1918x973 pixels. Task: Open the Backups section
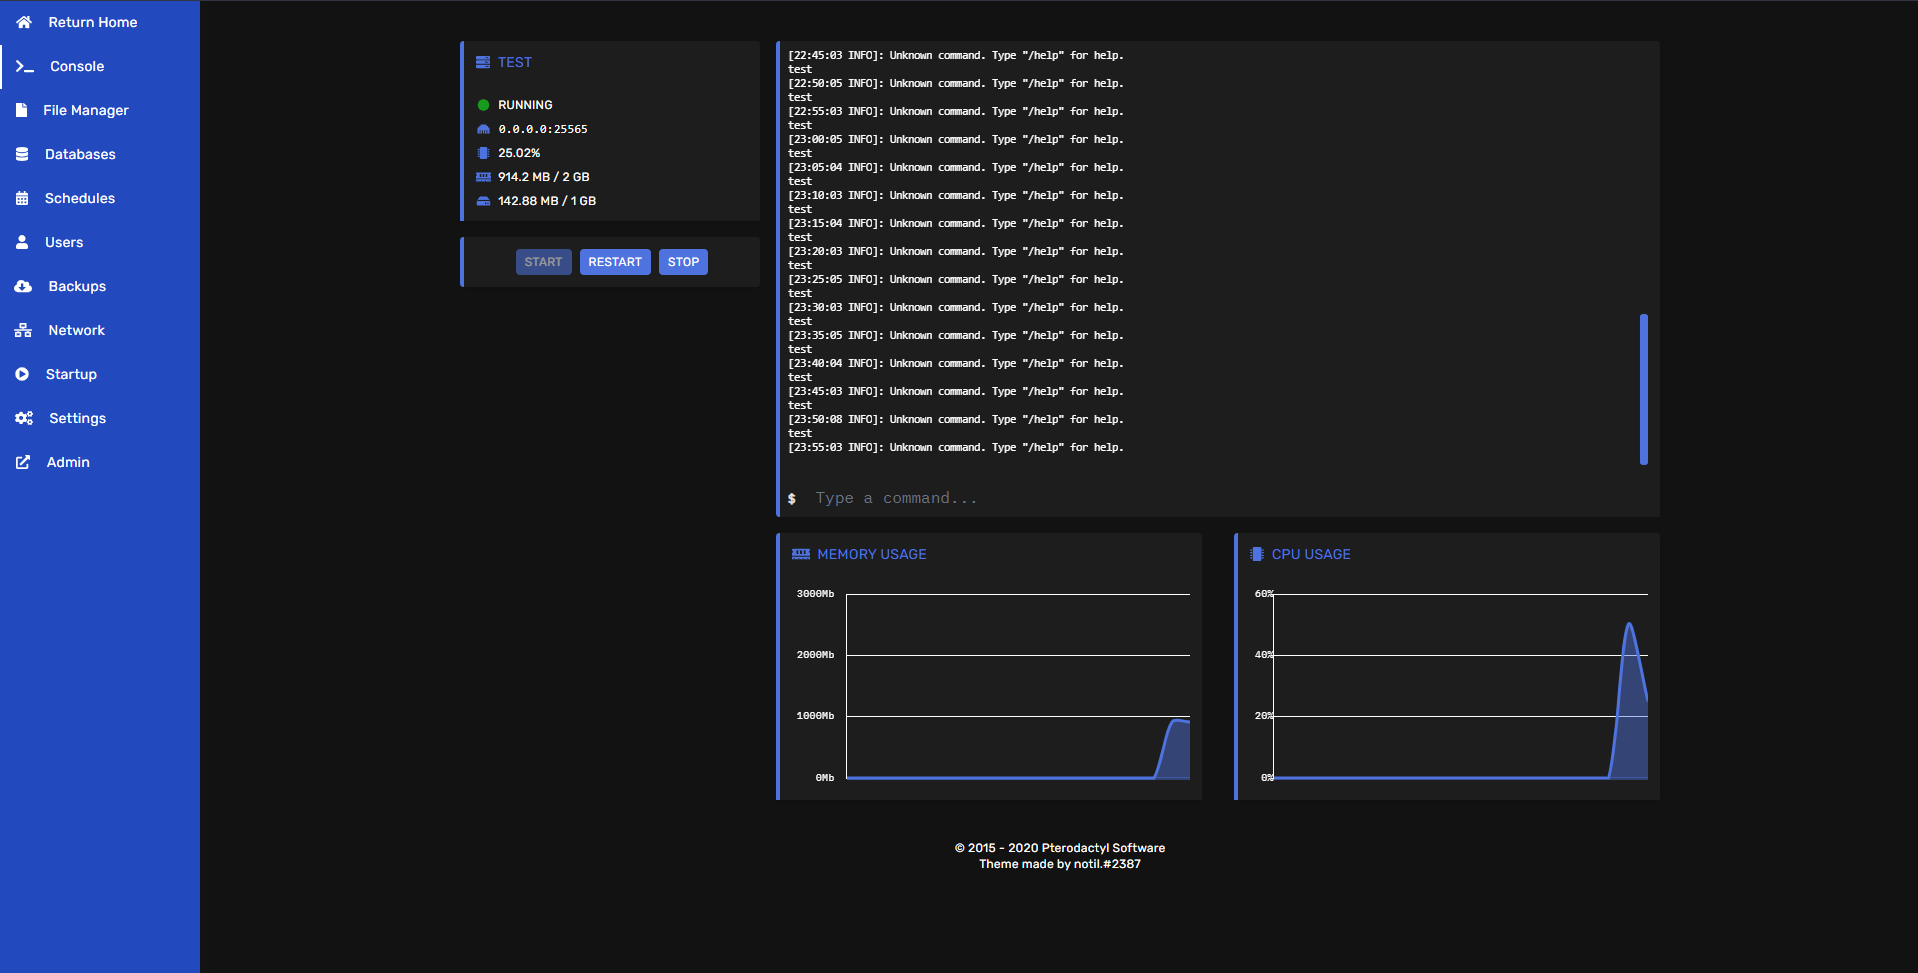77,286
